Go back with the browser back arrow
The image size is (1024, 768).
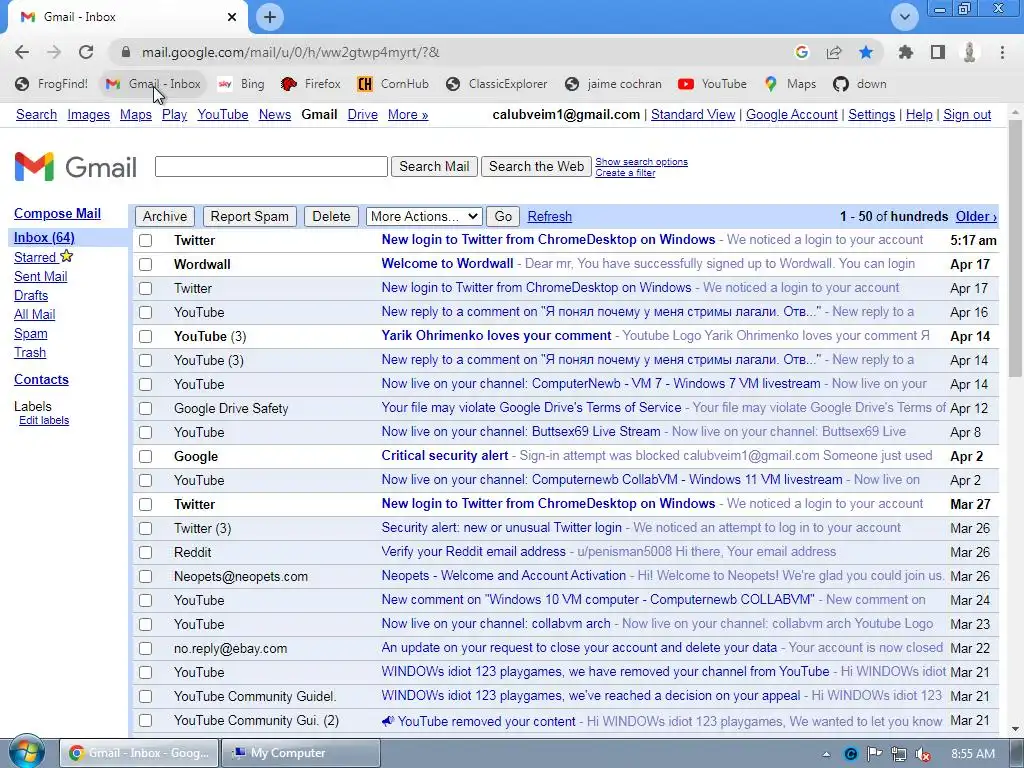[22, 52]
